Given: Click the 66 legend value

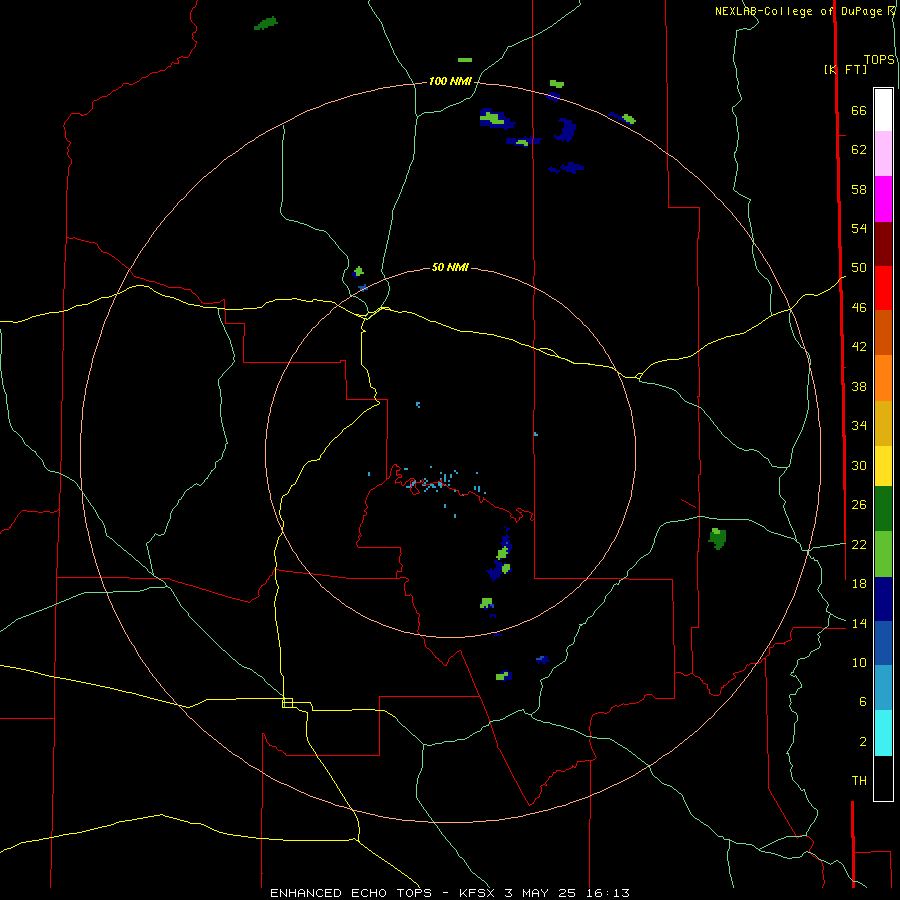Looking at the screenshot, I should pyautogui.click(x=859, y=110).
